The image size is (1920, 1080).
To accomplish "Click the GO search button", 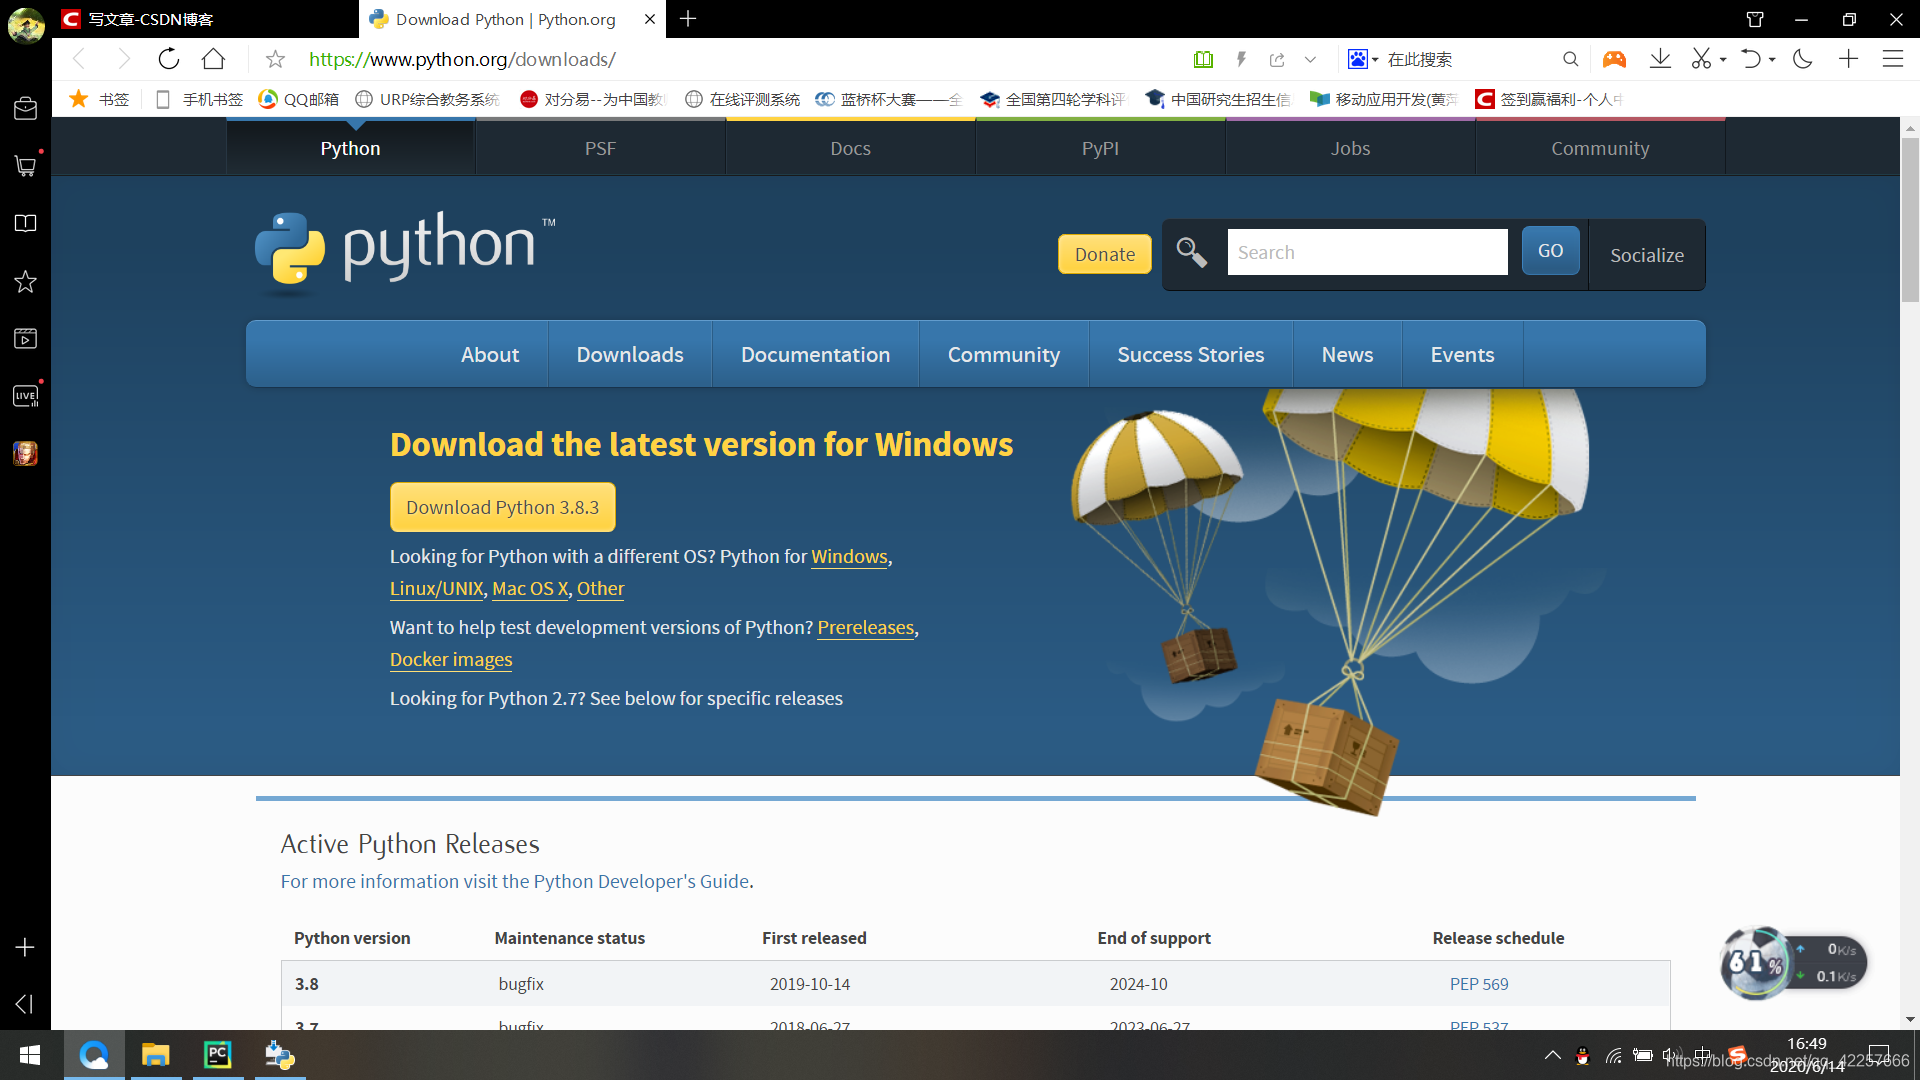I will click(x=1550, y=250).
